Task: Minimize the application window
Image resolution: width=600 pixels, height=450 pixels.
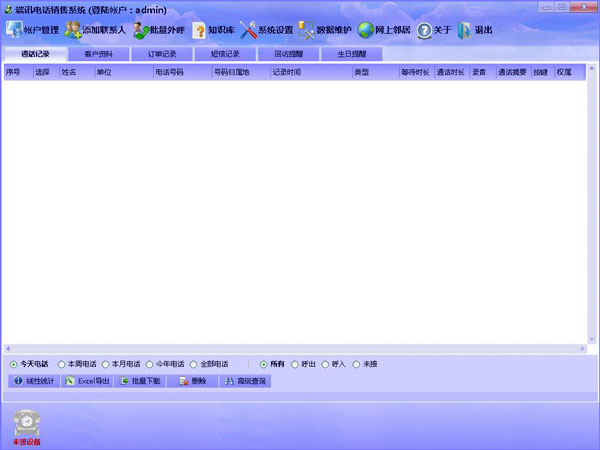Action: [546, 7]
